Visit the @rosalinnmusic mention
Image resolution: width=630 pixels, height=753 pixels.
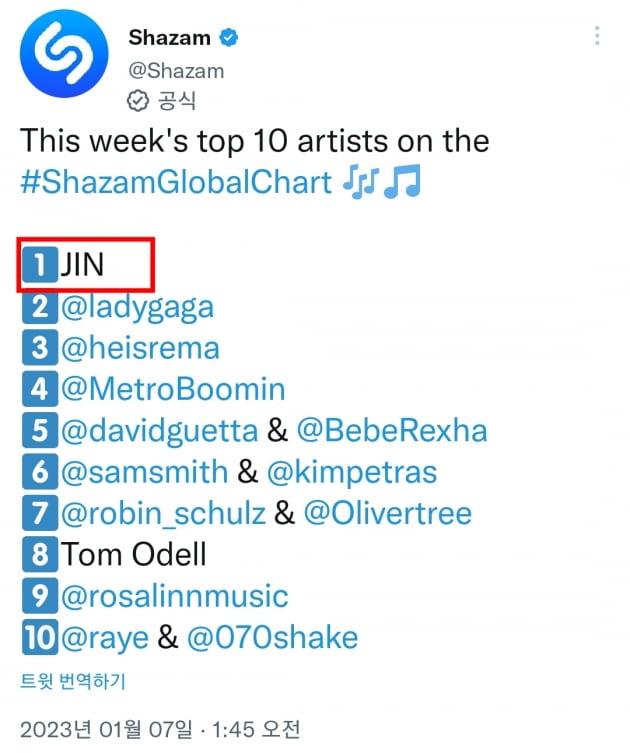point(175,596)
